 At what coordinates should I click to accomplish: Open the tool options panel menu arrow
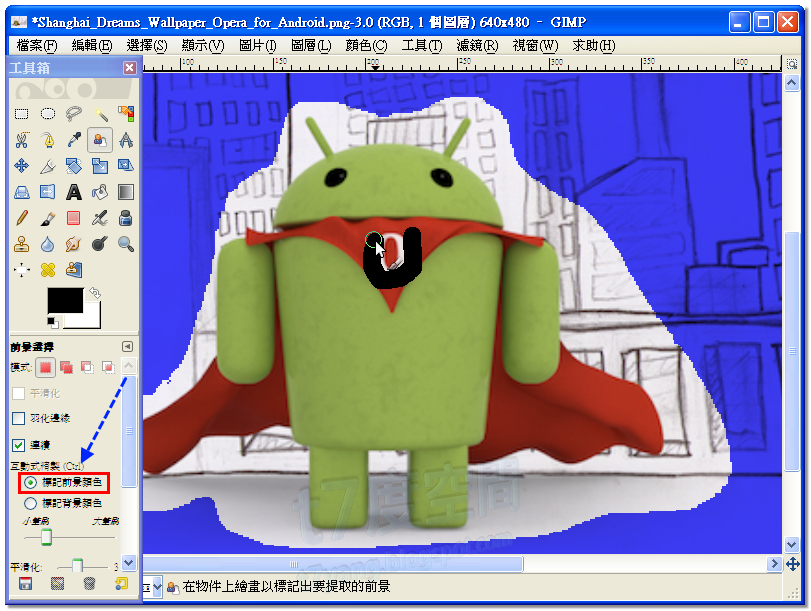click(128, 347)
